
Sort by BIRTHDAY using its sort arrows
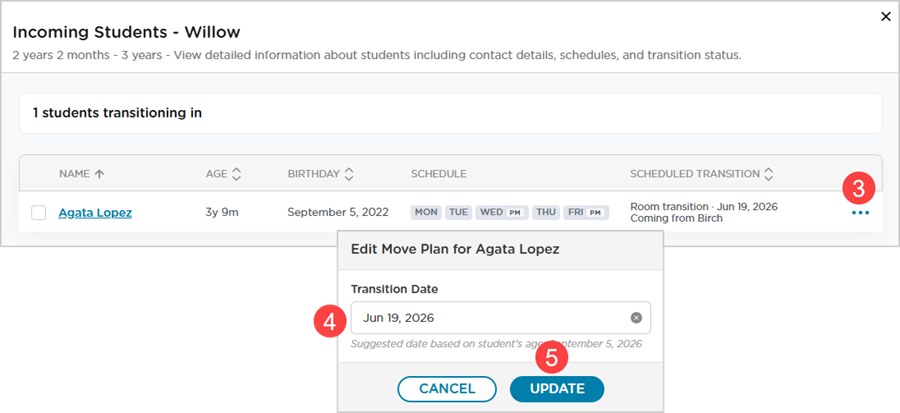click(349, 174)
